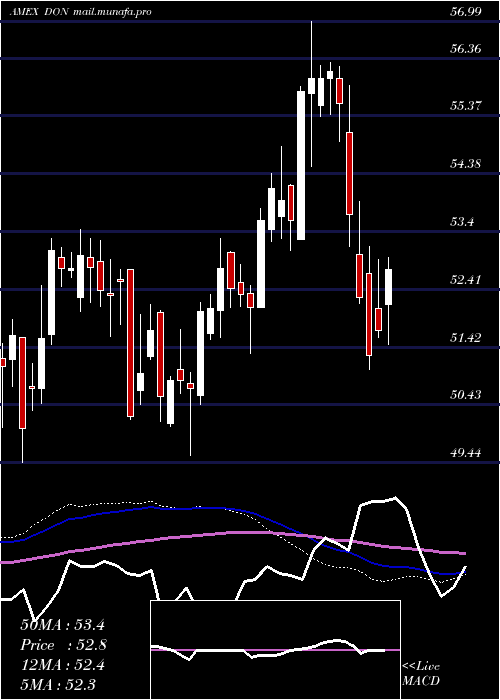Click inside the Live MACD inset chart
Screen dimensions: 500x700
(275, 650)
